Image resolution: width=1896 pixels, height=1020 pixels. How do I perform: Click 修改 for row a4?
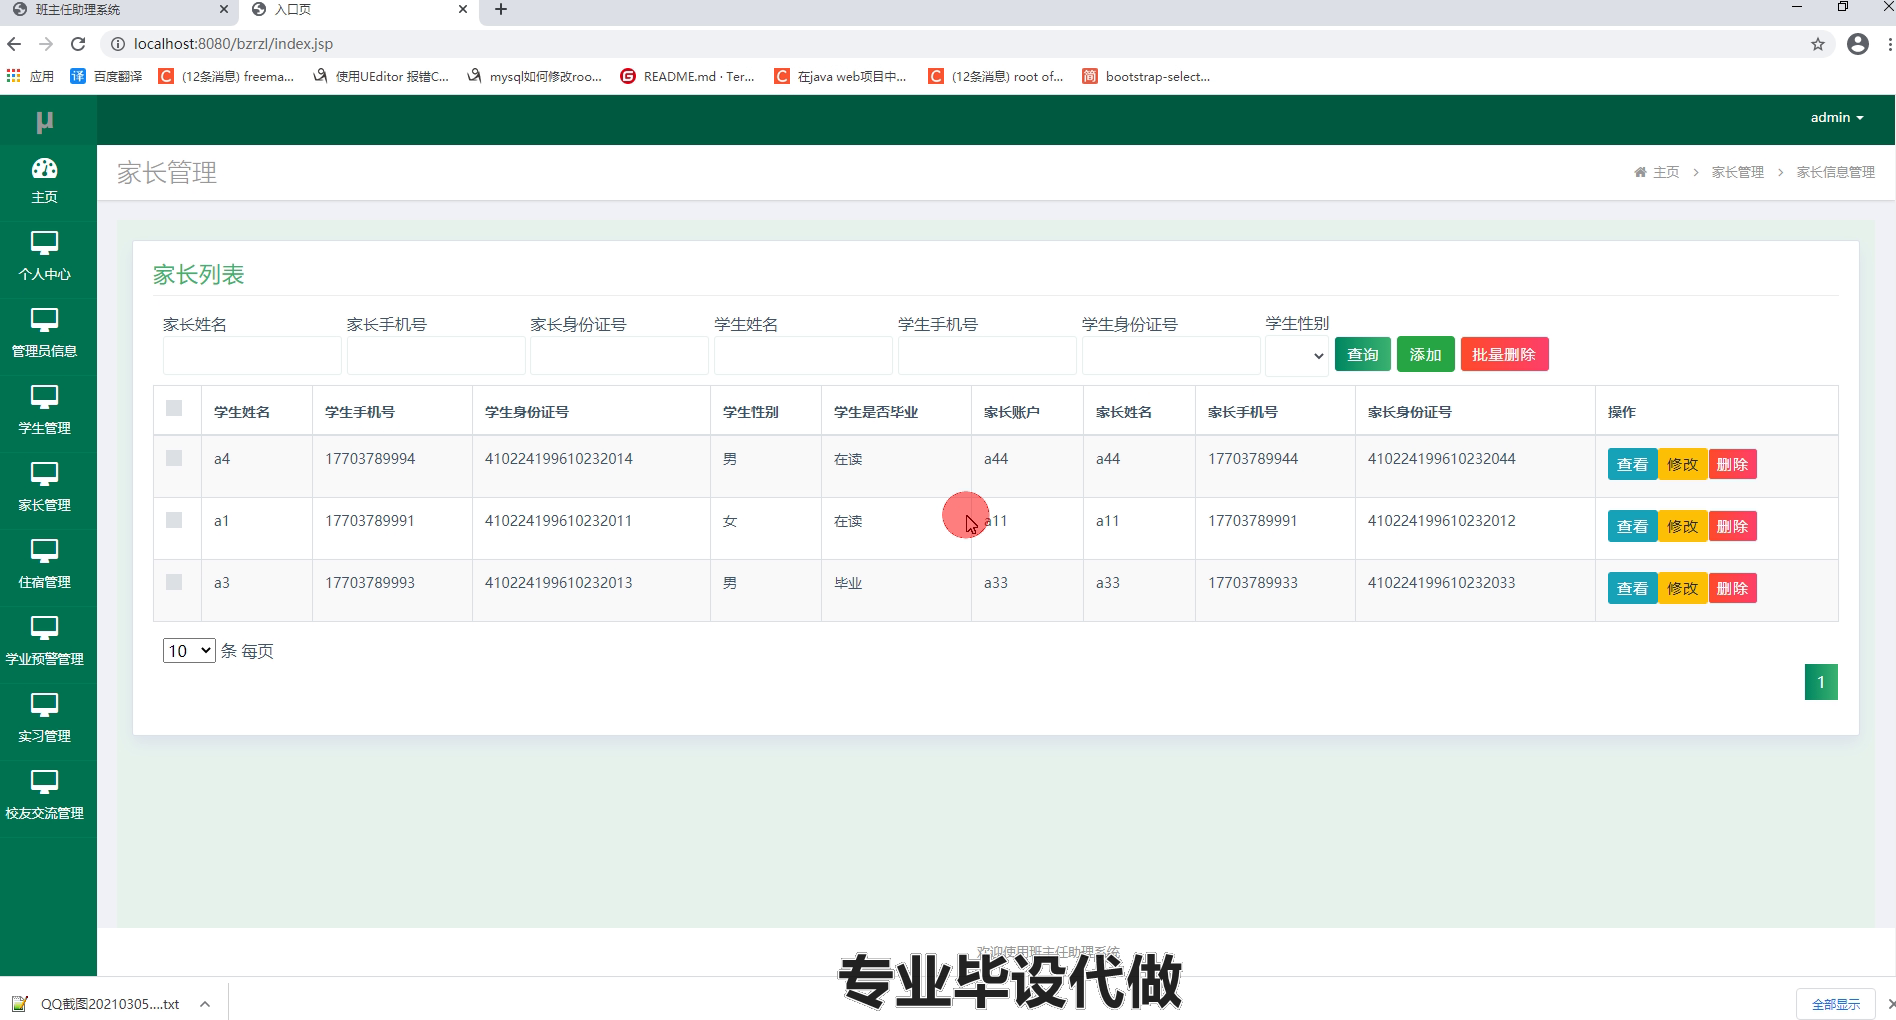click(1683, 464)
